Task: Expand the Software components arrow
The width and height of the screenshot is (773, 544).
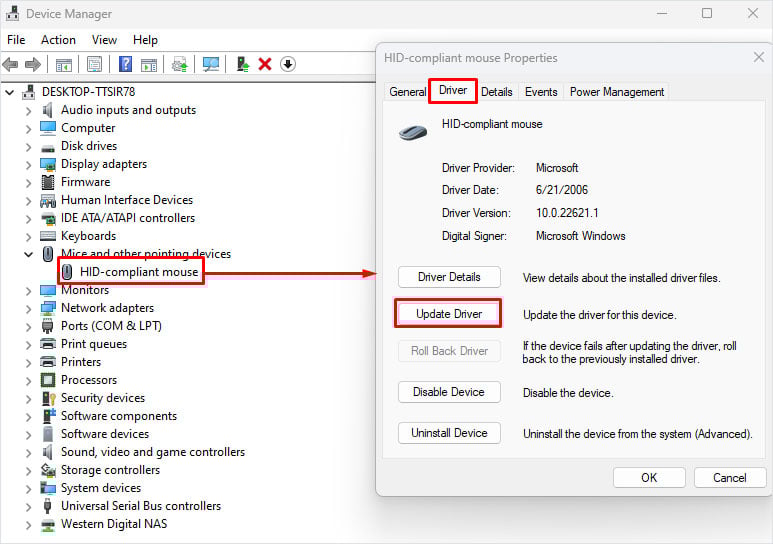Action: 29,416
